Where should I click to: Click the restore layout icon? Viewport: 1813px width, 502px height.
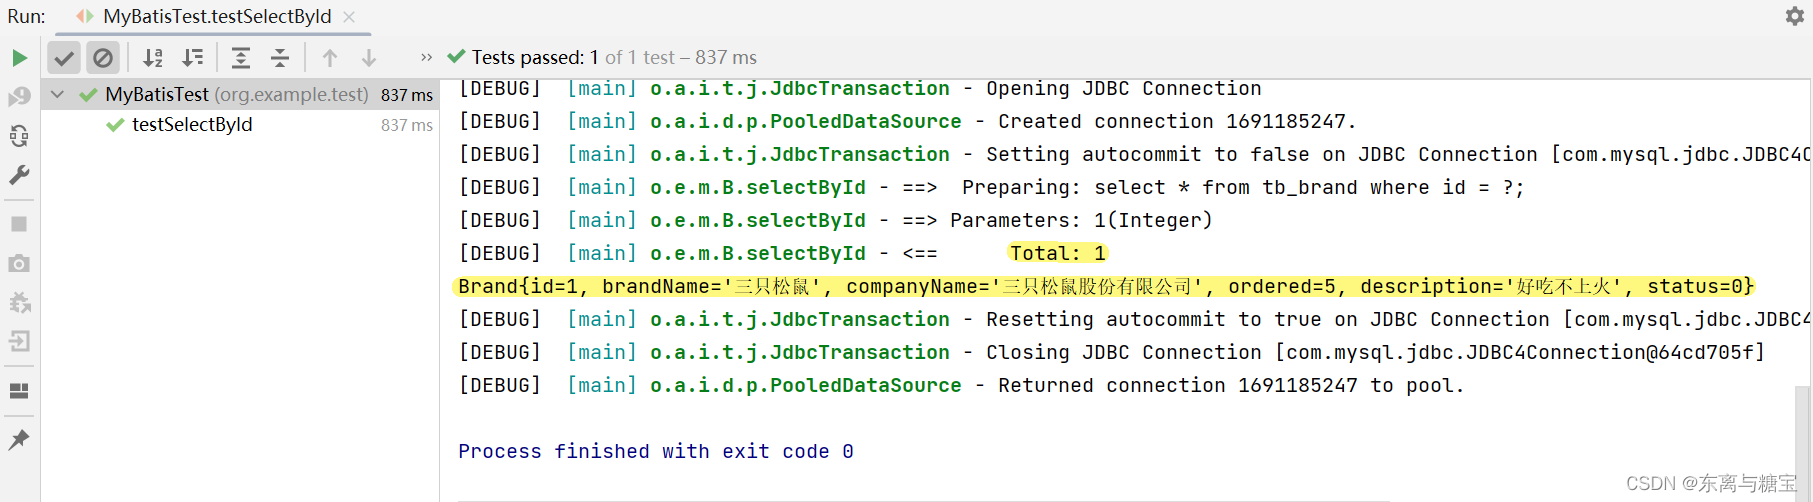coord(19,391)
